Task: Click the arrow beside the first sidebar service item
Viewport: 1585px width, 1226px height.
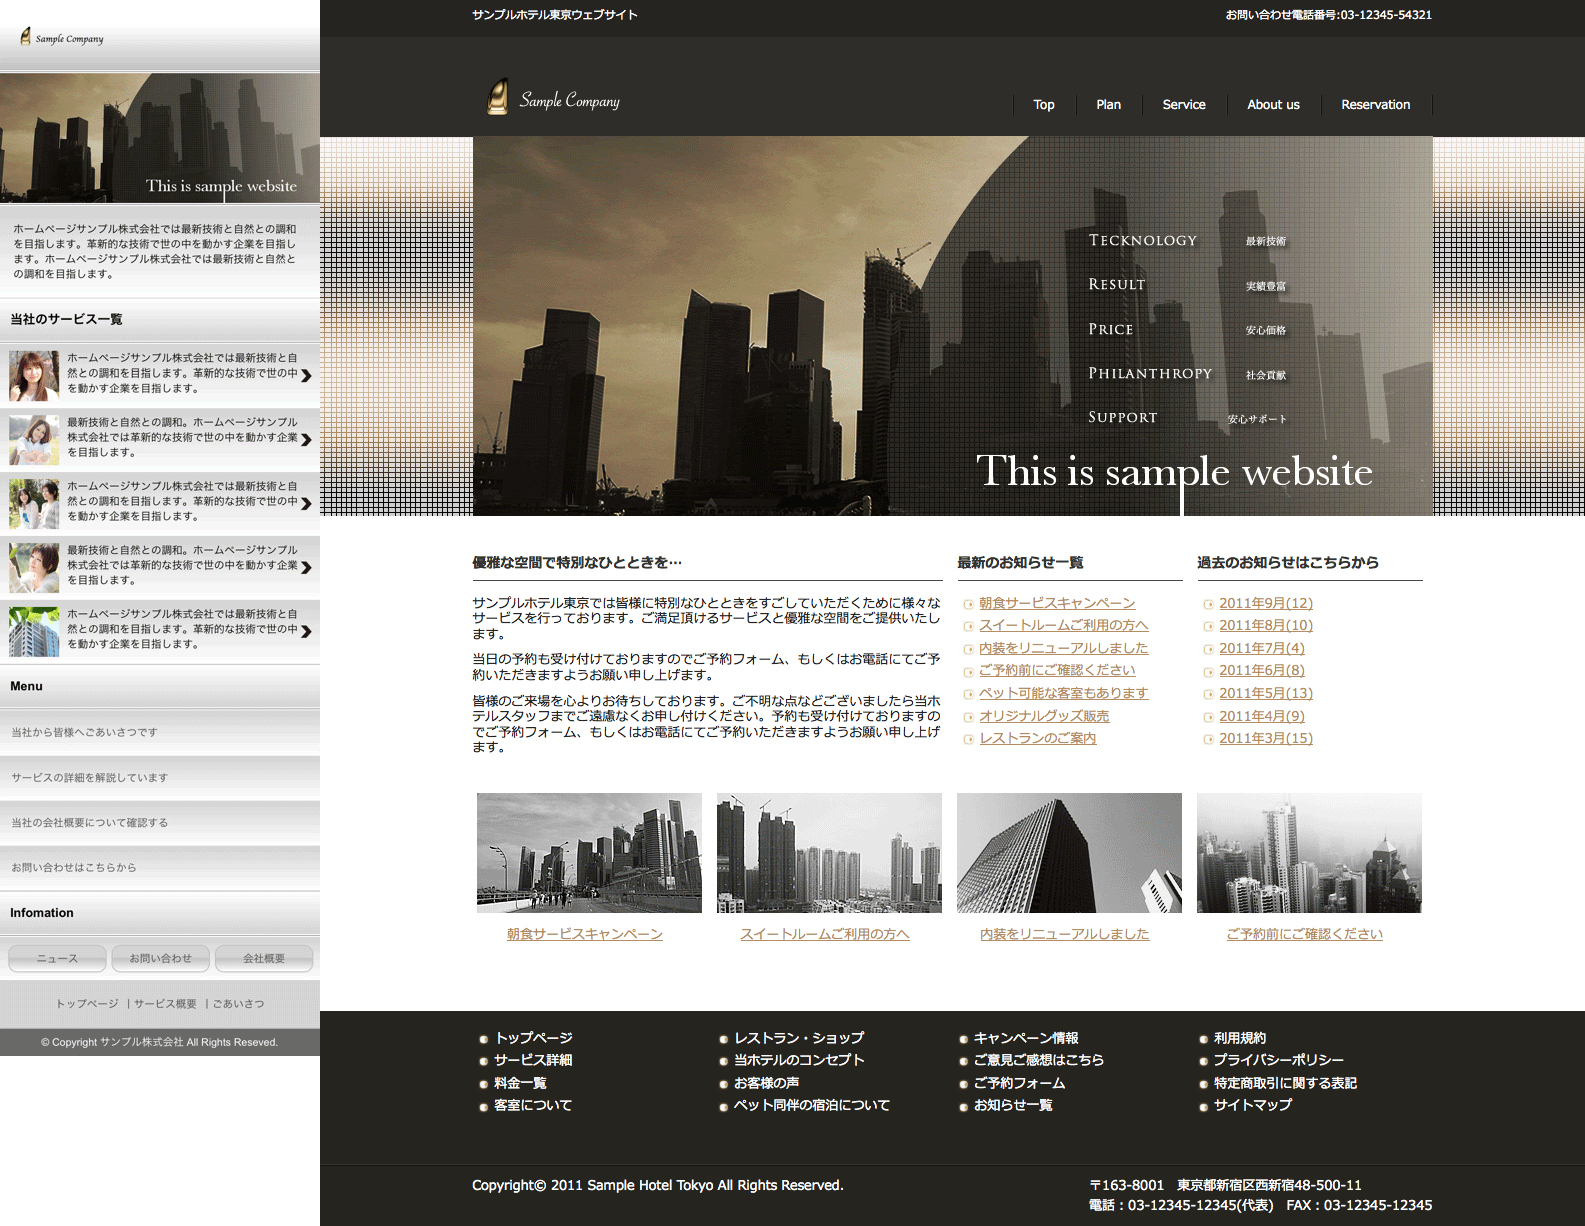Action: pyautogui.click(x=306, y=376)
